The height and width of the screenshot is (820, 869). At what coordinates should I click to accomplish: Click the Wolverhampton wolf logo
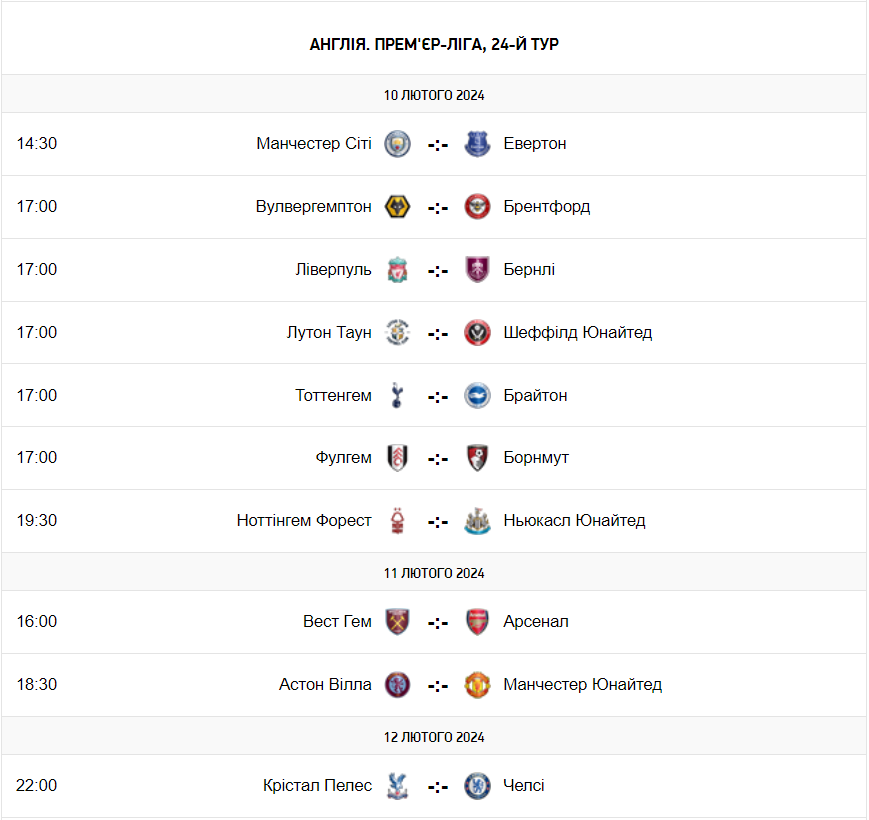click(398, 207)
